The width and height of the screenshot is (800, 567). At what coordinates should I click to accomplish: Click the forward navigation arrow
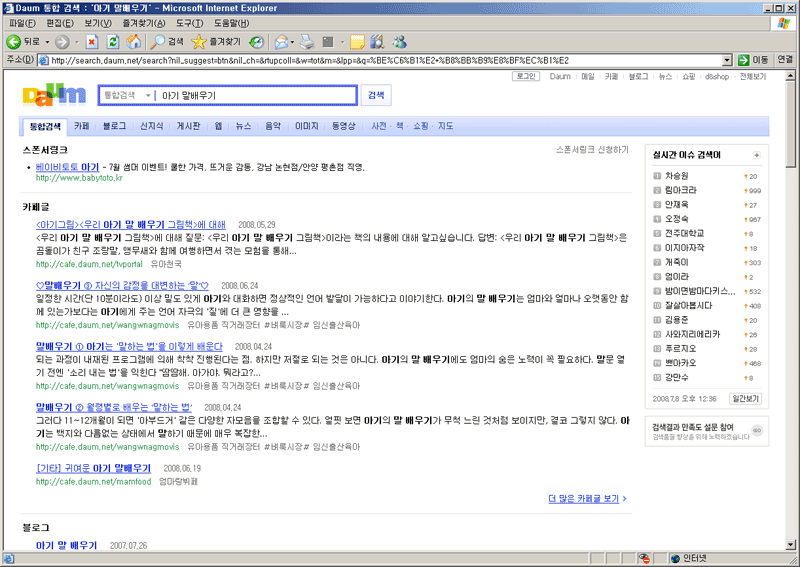pos(62,42)
